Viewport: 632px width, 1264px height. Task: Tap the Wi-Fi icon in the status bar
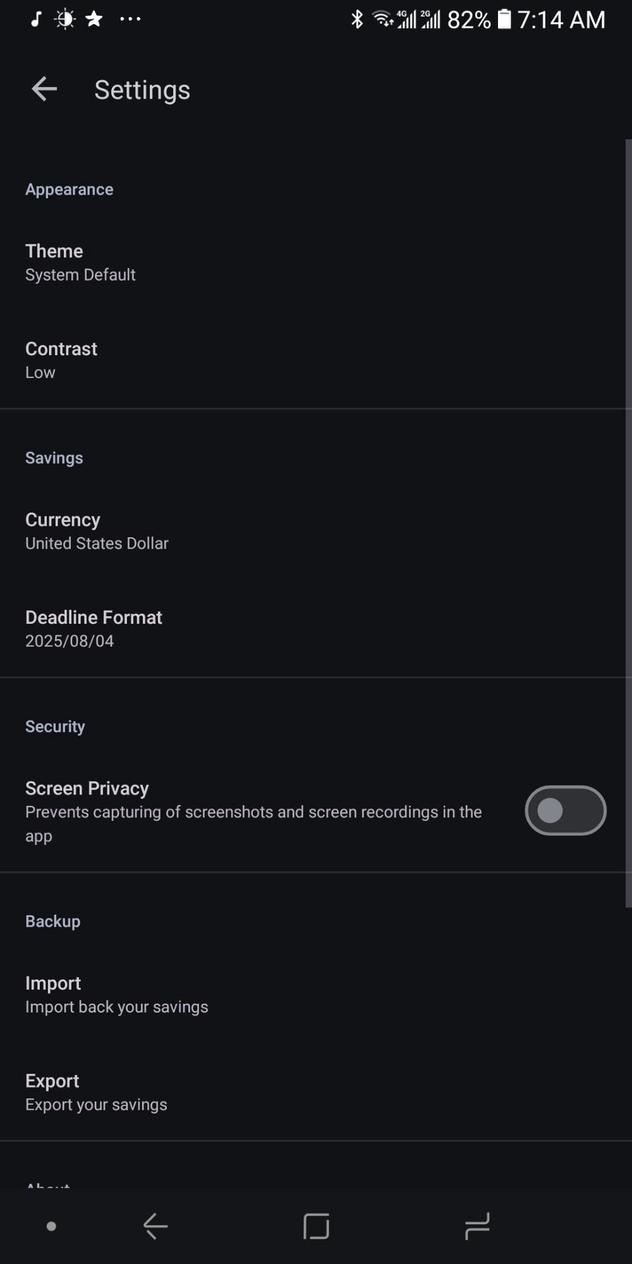click(x=383, y=19)
